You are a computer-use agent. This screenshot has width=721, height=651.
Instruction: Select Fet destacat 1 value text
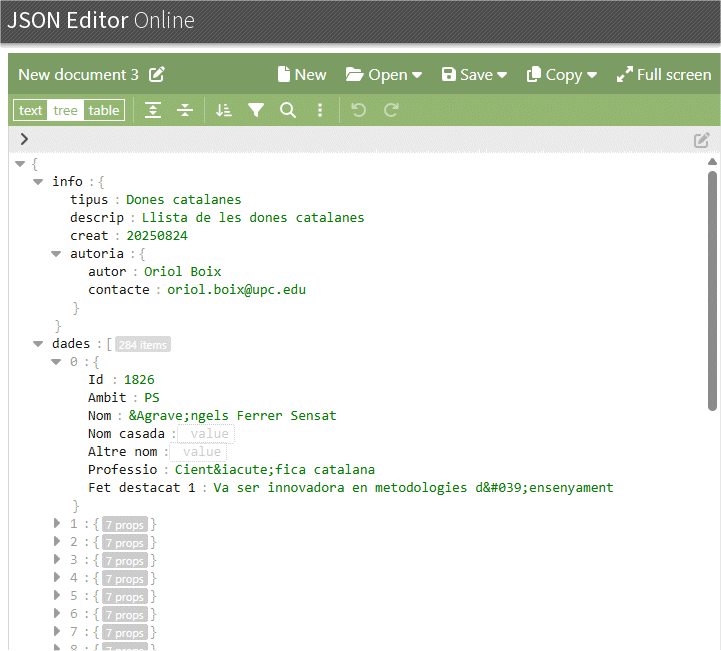(413, 488)
